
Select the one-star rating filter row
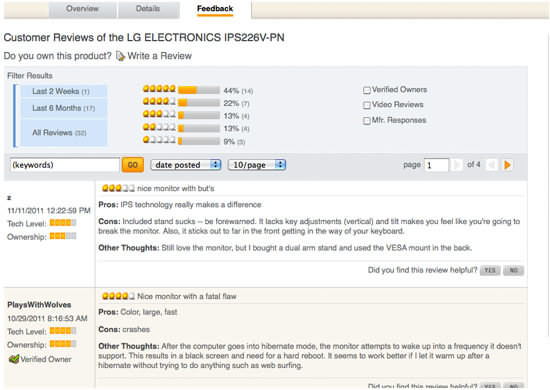click(x=194, y=141)
